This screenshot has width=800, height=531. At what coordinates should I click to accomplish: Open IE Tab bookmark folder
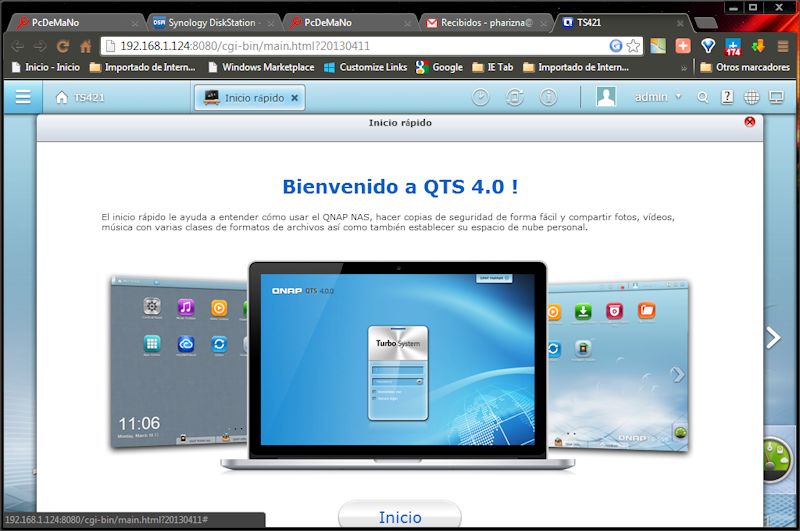[493, 67]
